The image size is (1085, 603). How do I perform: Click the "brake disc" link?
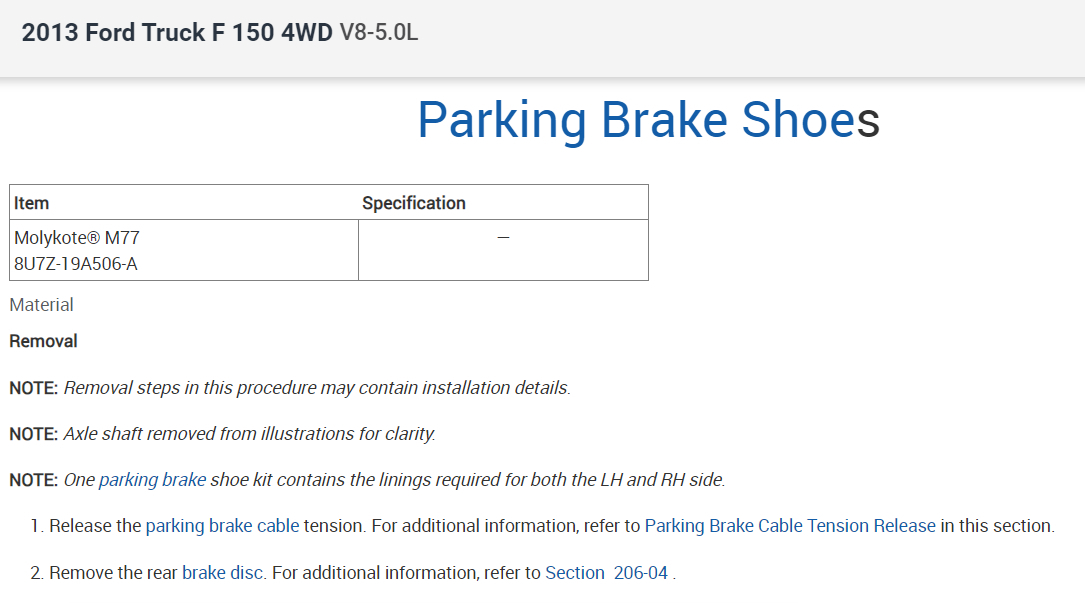tap(222, 573)
